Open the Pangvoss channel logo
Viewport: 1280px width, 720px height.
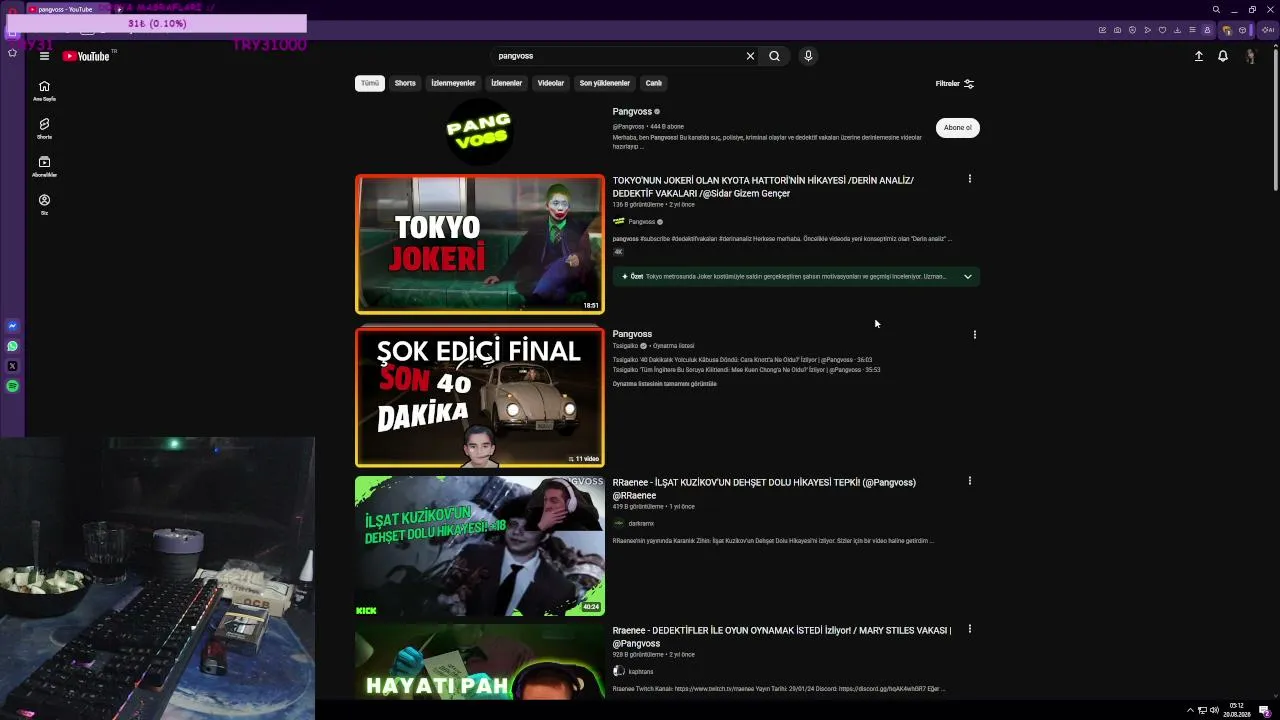click(x=479, y=131)
